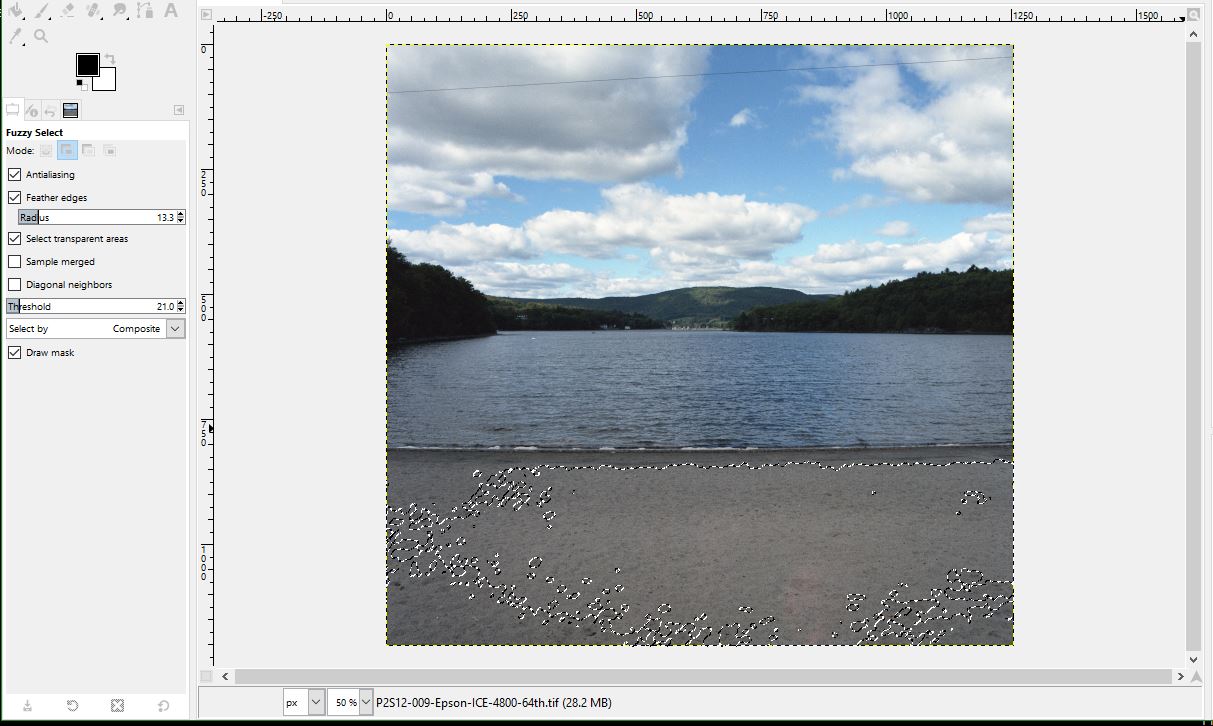Click up arrow of vertical scrollbar
This screenshot has height=726, width=1213.
(1193, 33)
